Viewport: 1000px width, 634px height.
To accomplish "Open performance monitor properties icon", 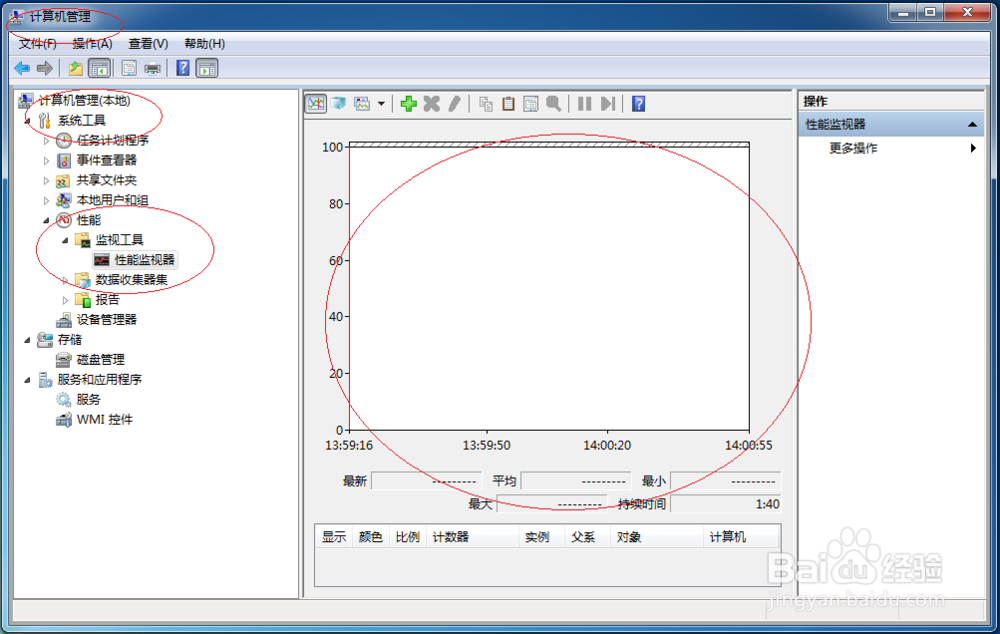I will tap(531, 103).
